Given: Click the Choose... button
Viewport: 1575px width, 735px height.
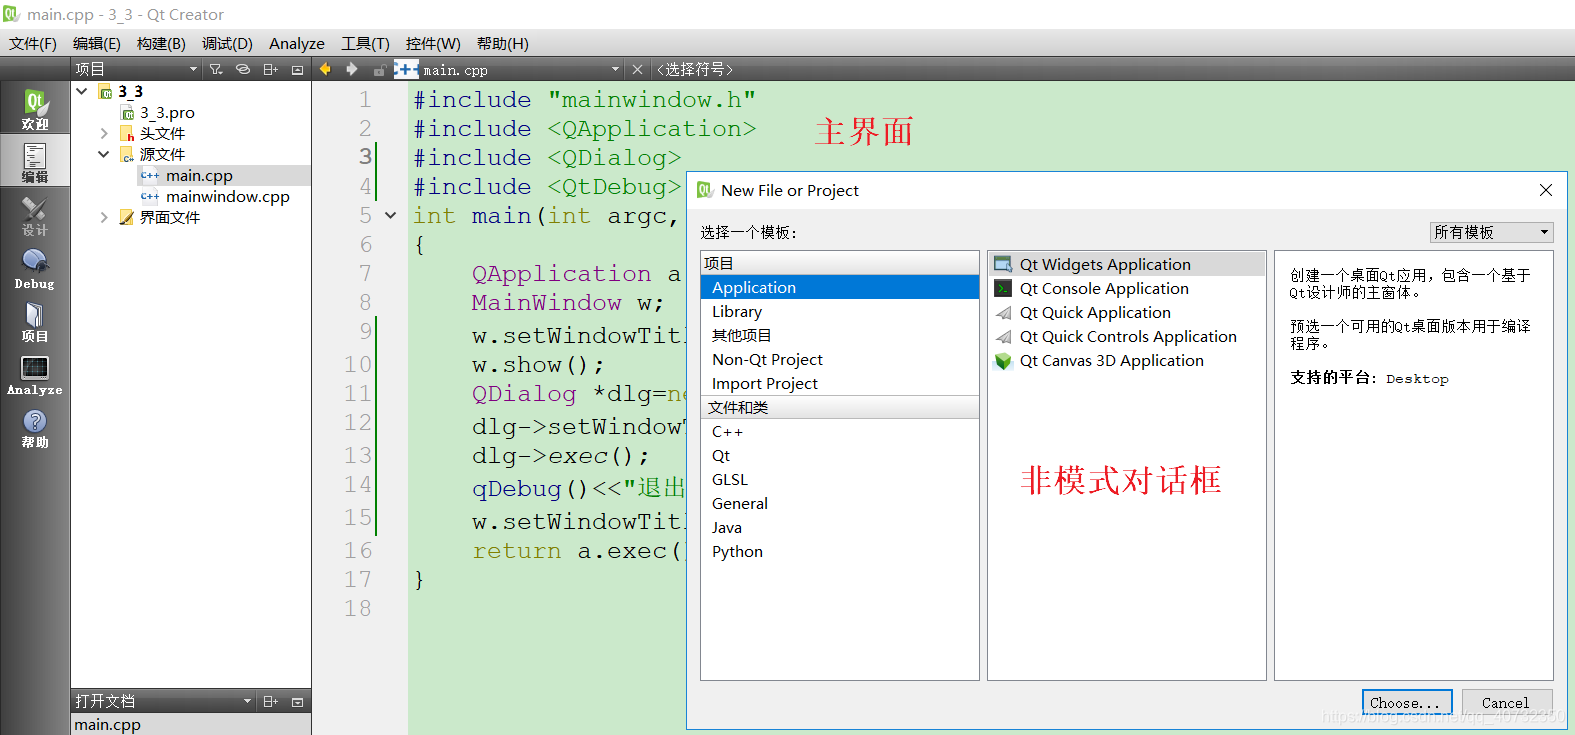Looking at the screenshot, I should 1407,702.
